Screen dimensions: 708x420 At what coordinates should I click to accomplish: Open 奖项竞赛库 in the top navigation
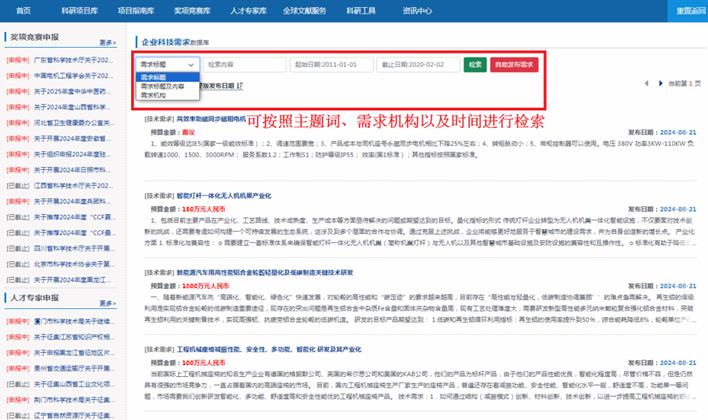192,11
